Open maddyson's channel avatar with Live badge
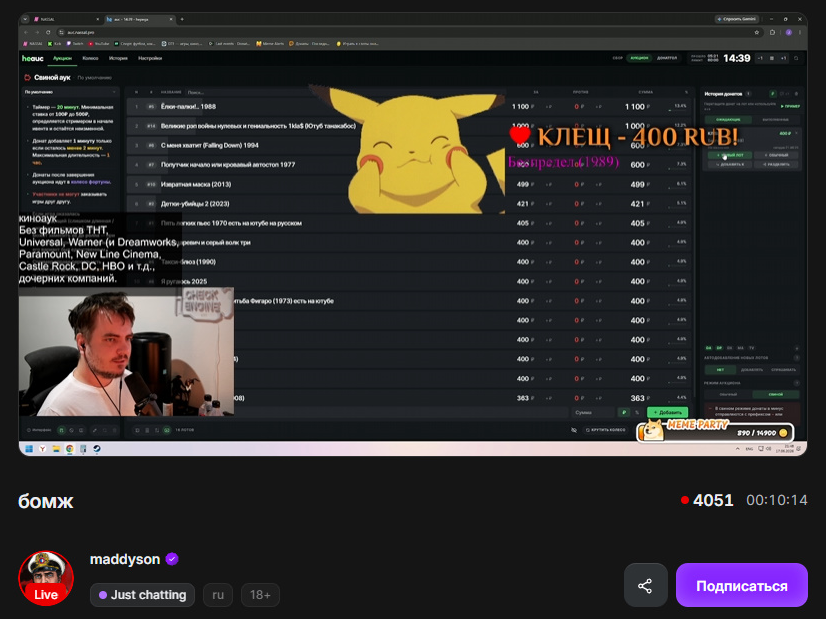This screenshot has width=826, height=619. click(46, 578)
